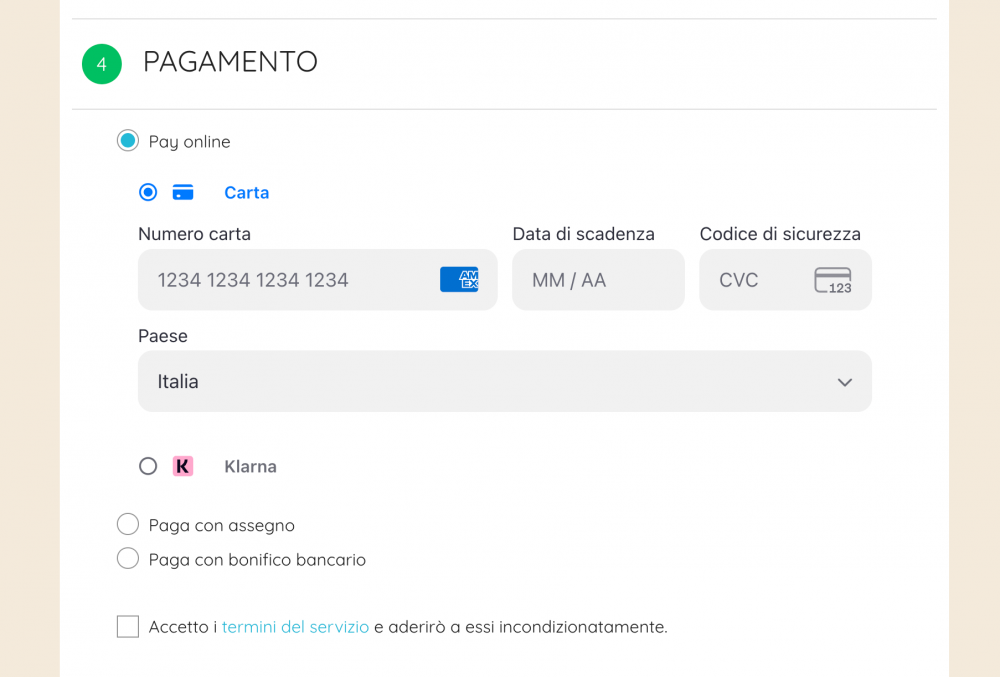
Task: Select the Carta payment radio button
Action: click(148, 192)
